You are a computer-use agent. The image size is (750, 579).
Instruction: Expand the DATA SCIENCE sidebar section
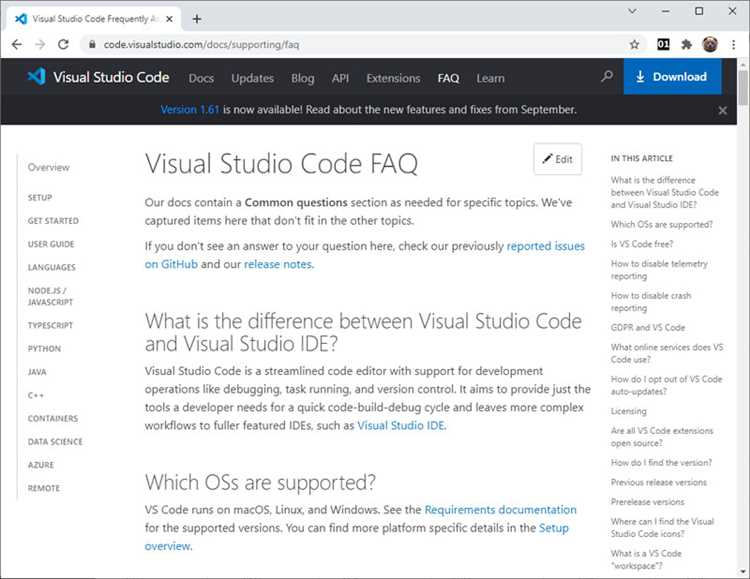point(55,442)
